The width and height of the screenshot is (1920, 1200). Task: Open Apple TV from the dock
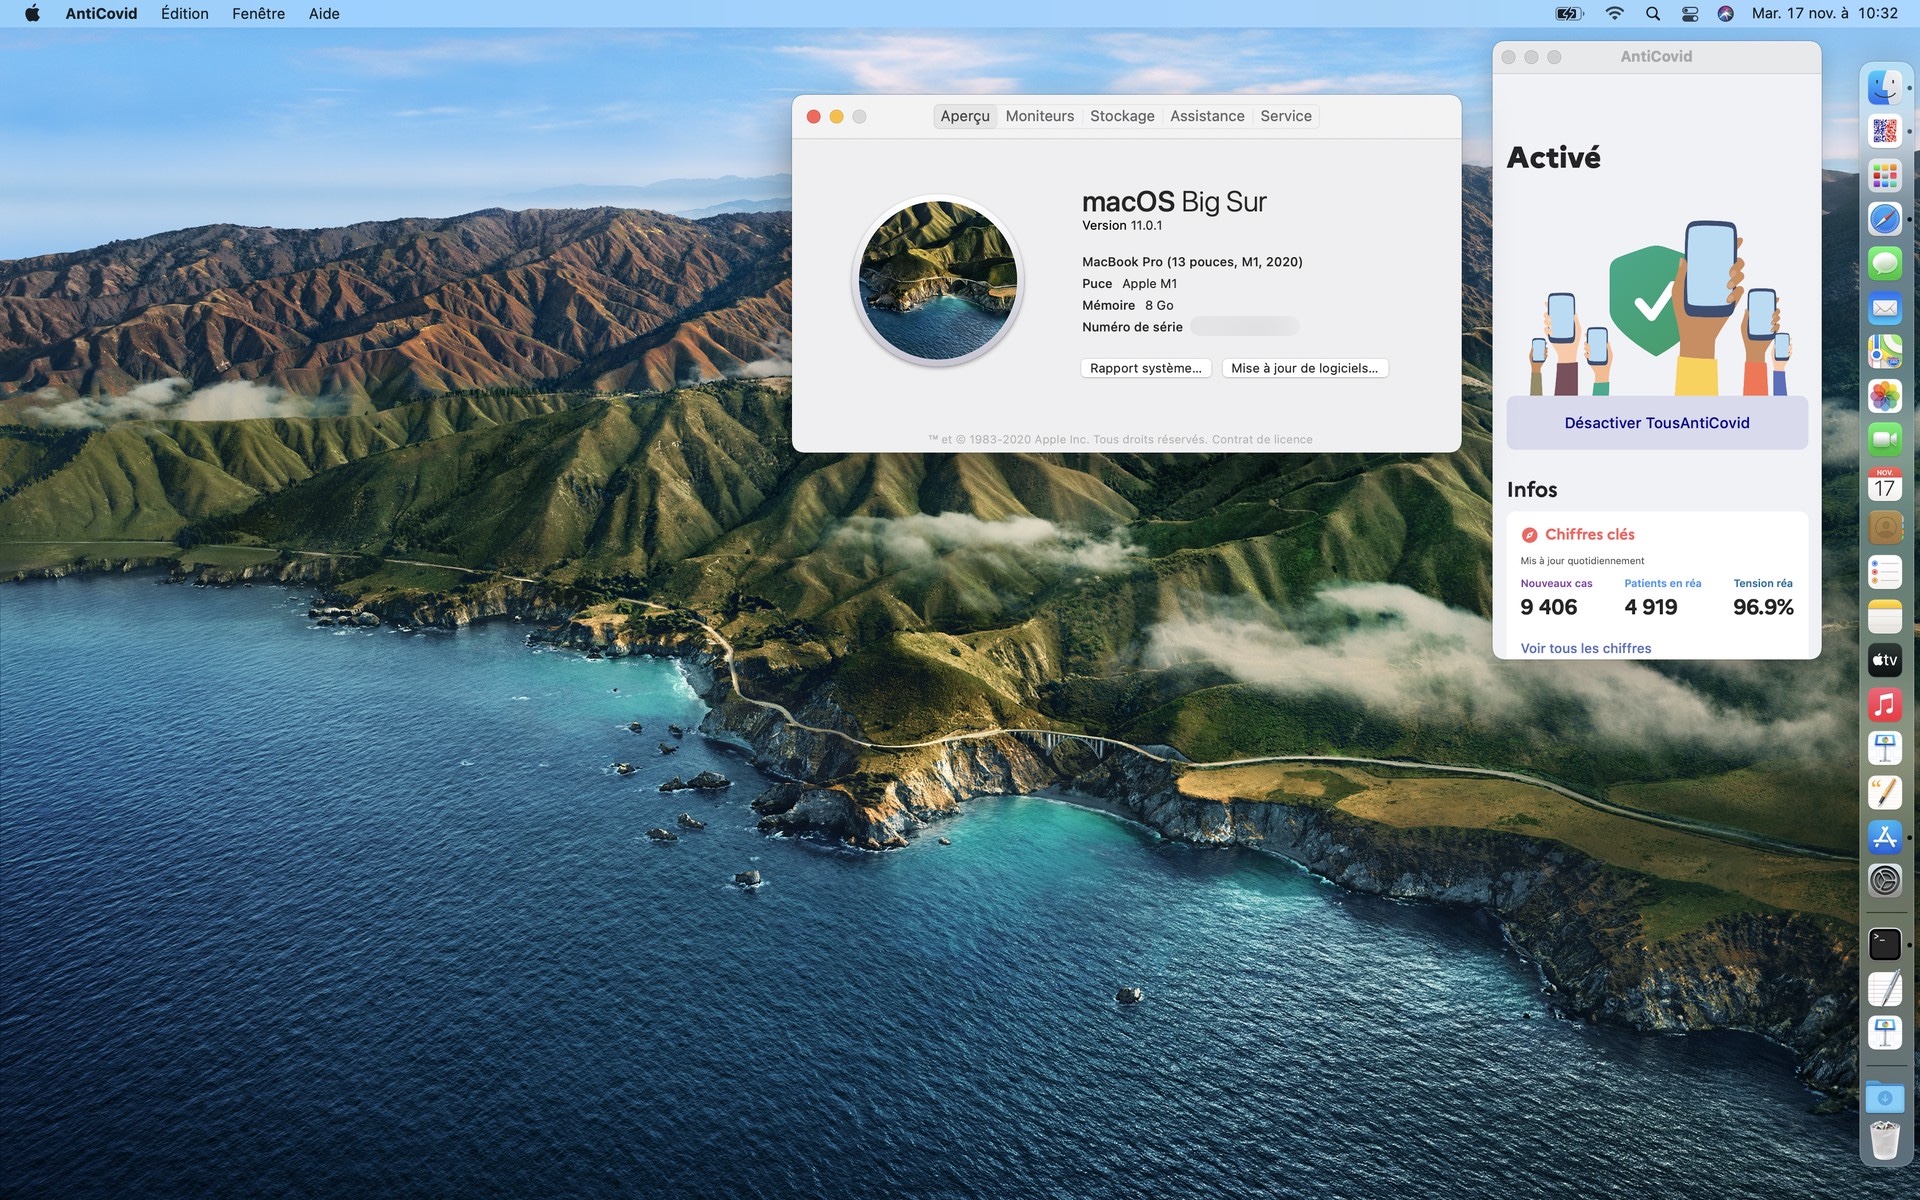pyautogui.click(x=1884, y=660)
